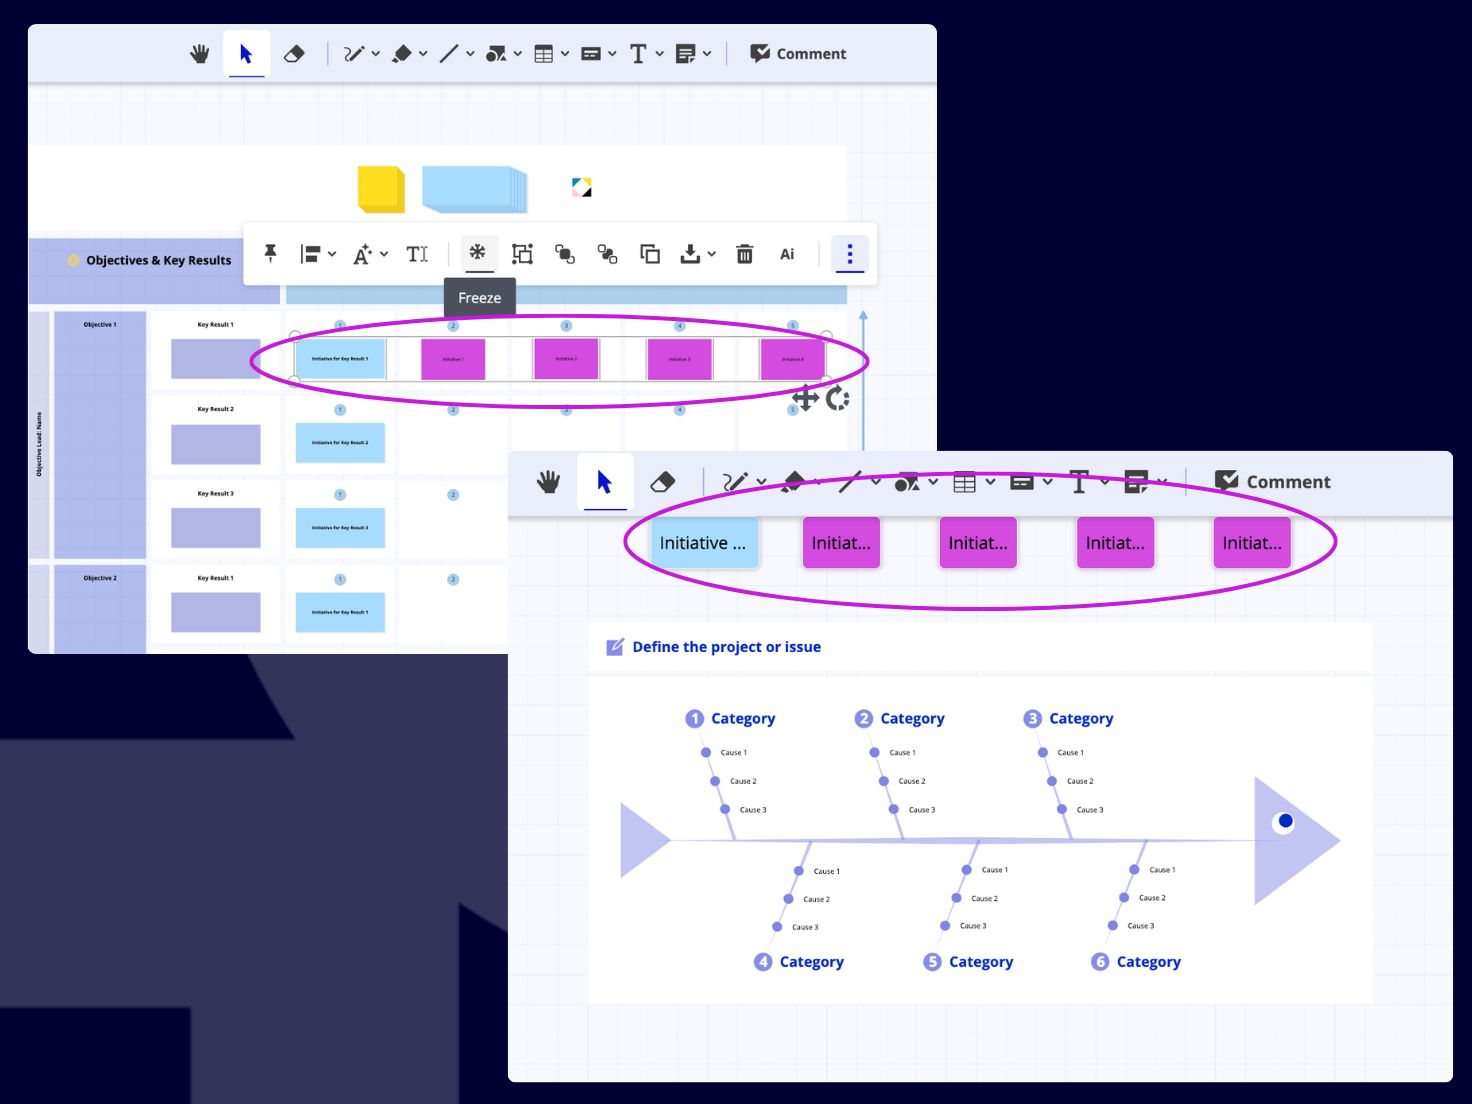Expand the align options dropdown arrow
The image size is (1472, 1104).
(x=332, y=254)
